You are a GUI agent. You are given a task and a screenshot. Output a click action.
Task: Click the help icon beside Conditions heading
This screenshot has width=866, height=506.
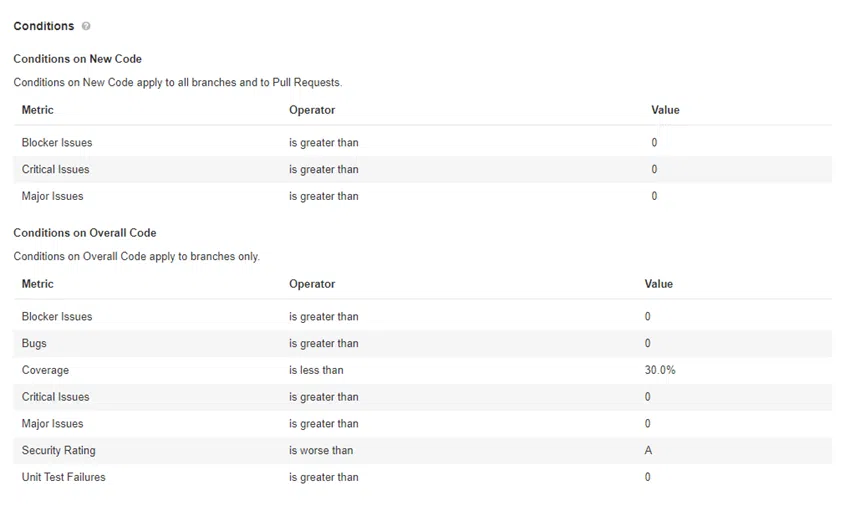(86, 26)
